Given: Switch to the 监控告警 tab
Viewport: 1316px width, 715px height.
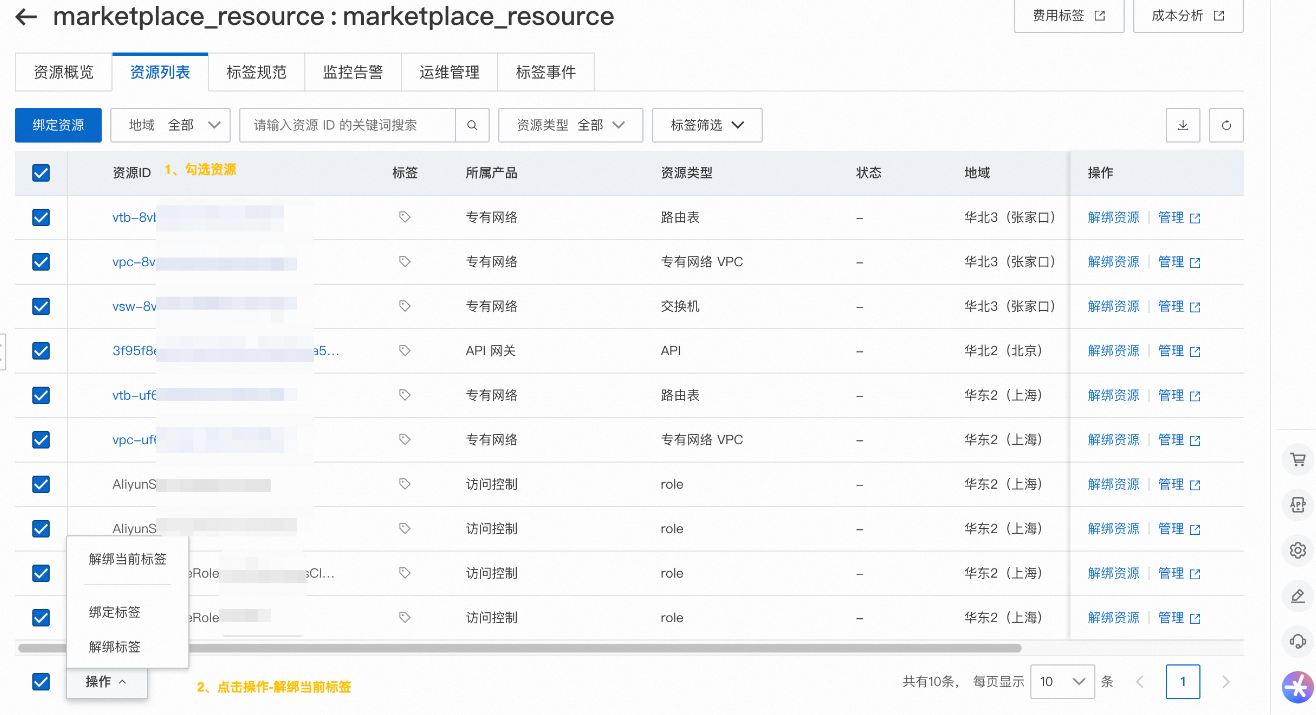Looking at the screenshot, I should click(x=353, y=73).
